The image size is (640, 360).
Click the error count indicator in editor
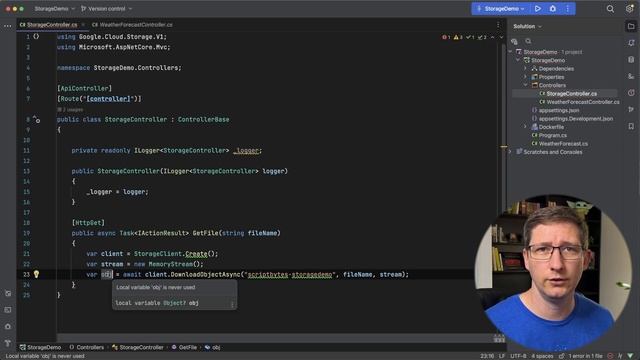pyautogui.click(x=446, y=37)
